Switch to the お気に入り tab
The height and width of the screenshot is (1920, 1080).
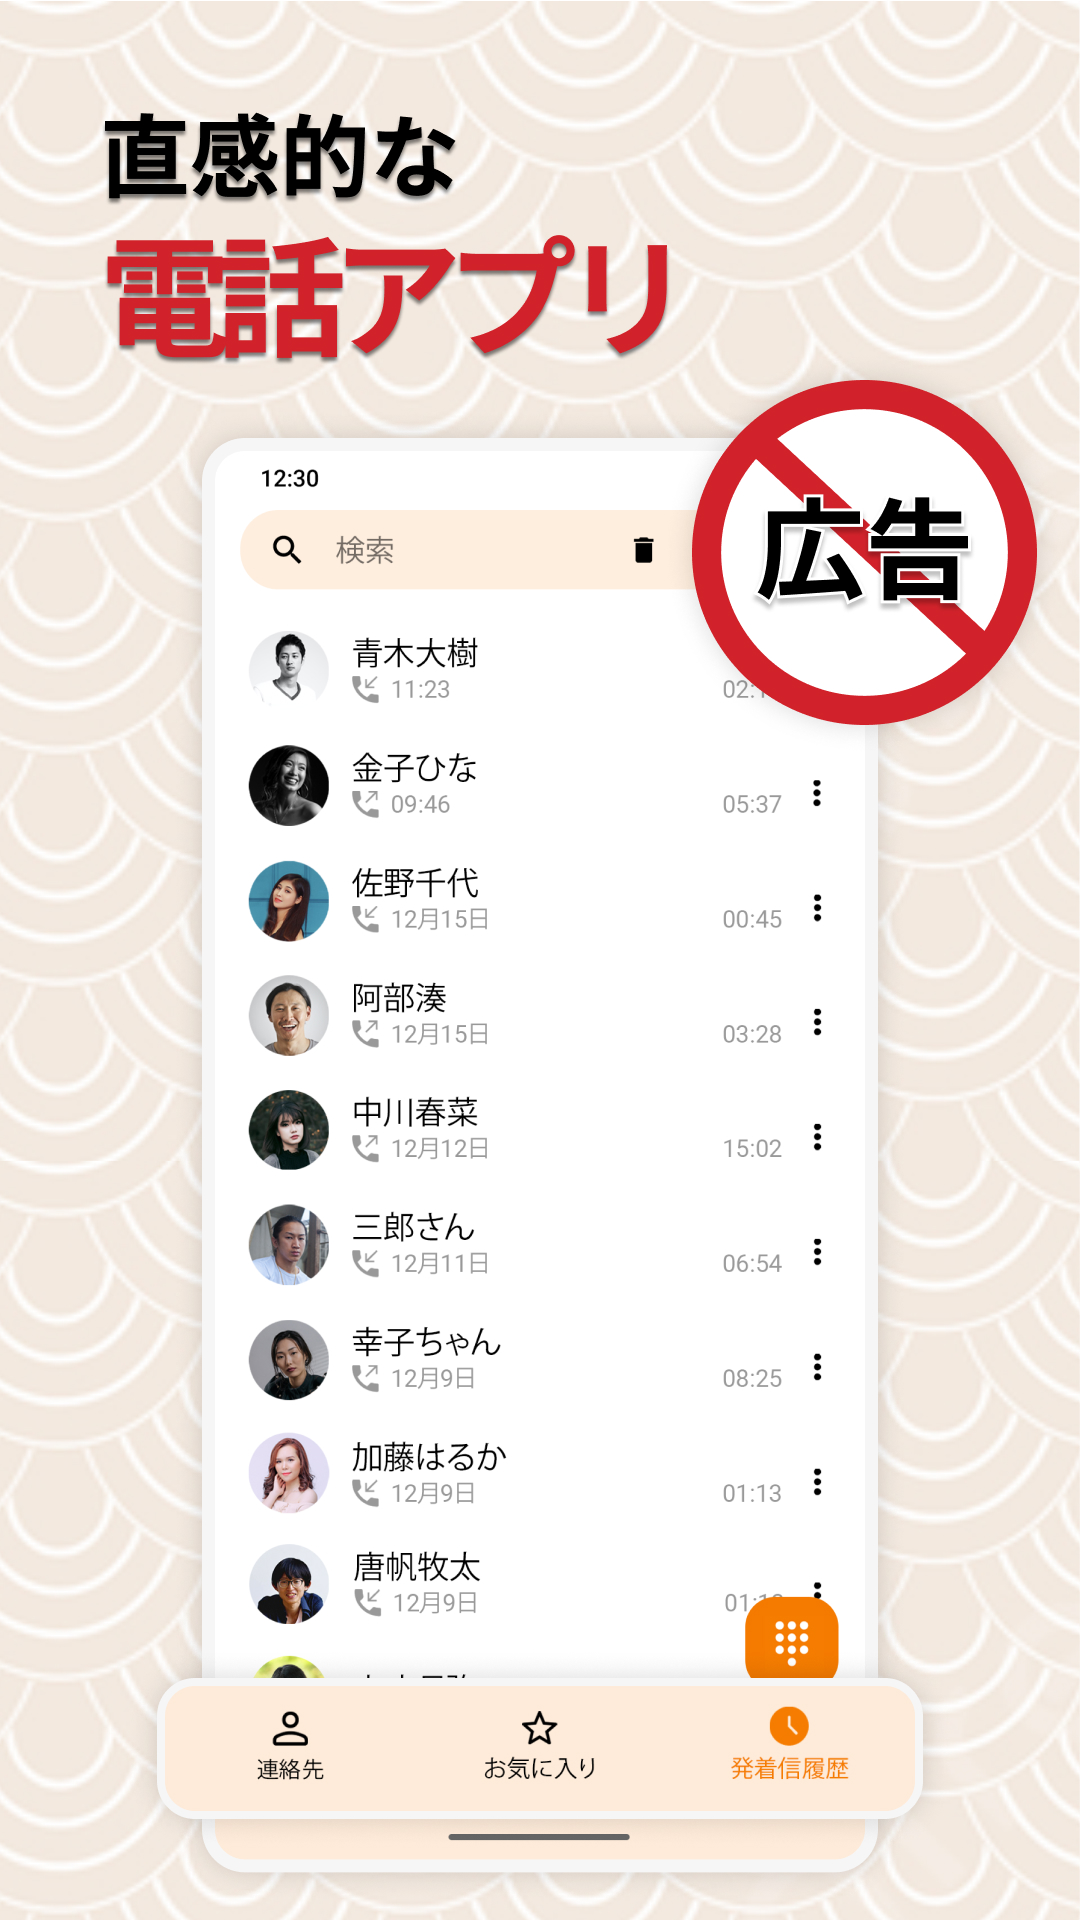coord(540,1746)
